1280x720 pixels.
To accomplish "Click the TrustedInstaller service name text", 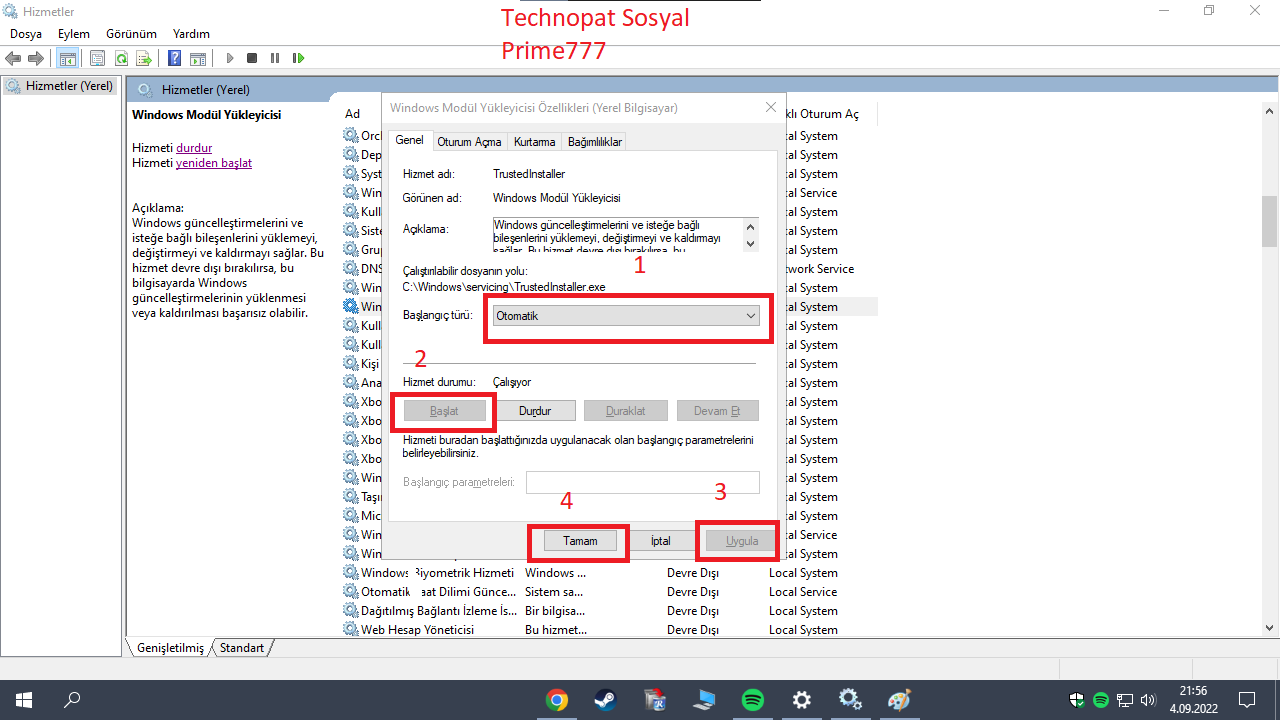I will coord(529,174).
